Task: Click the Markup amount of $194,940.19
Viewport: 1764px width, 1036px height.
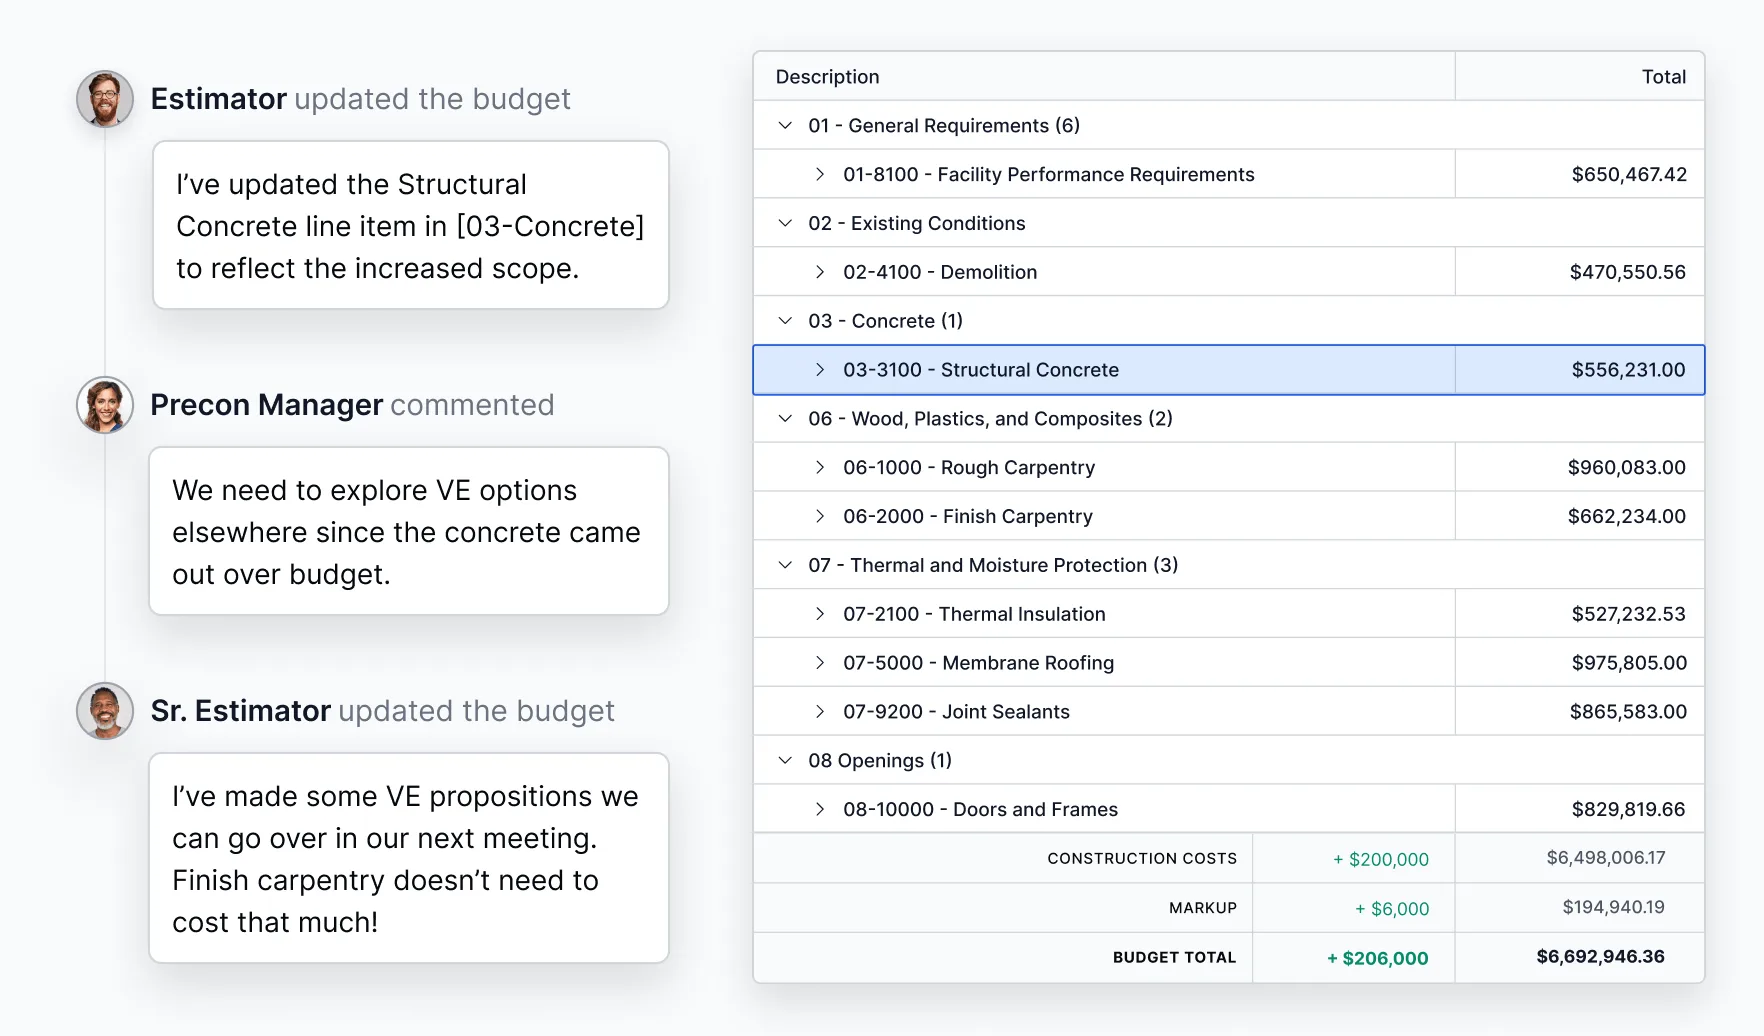Action: 1612,907
